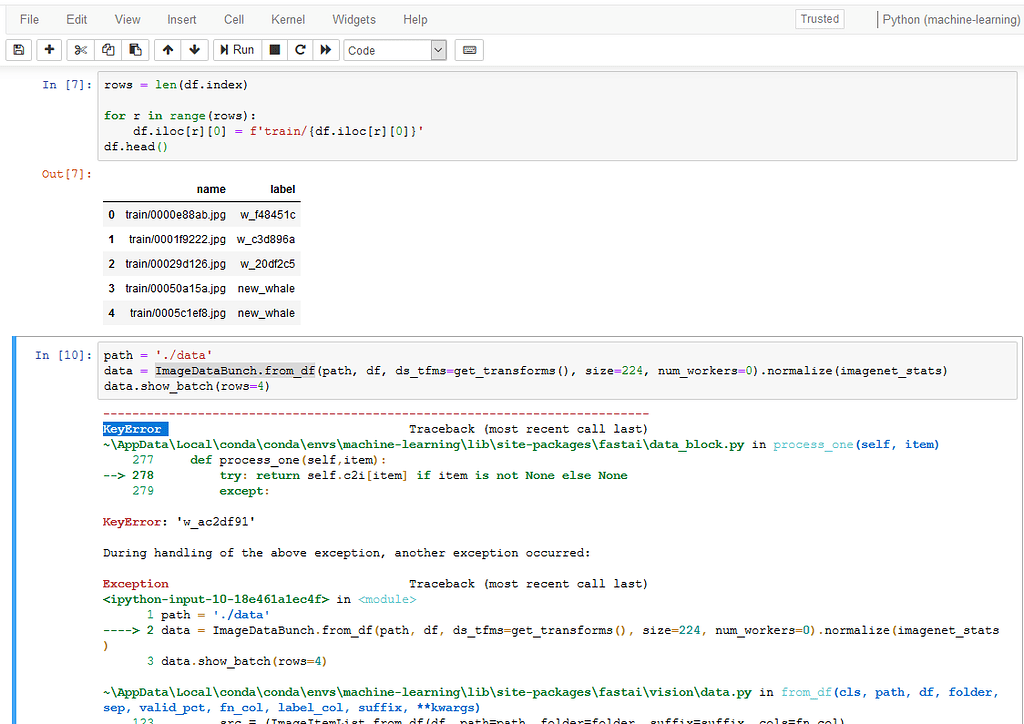The width and height of the screenshot is (1024, 724).
Task: Move the selected cell up
Action: pyautogui.click(x=167, y=50)
